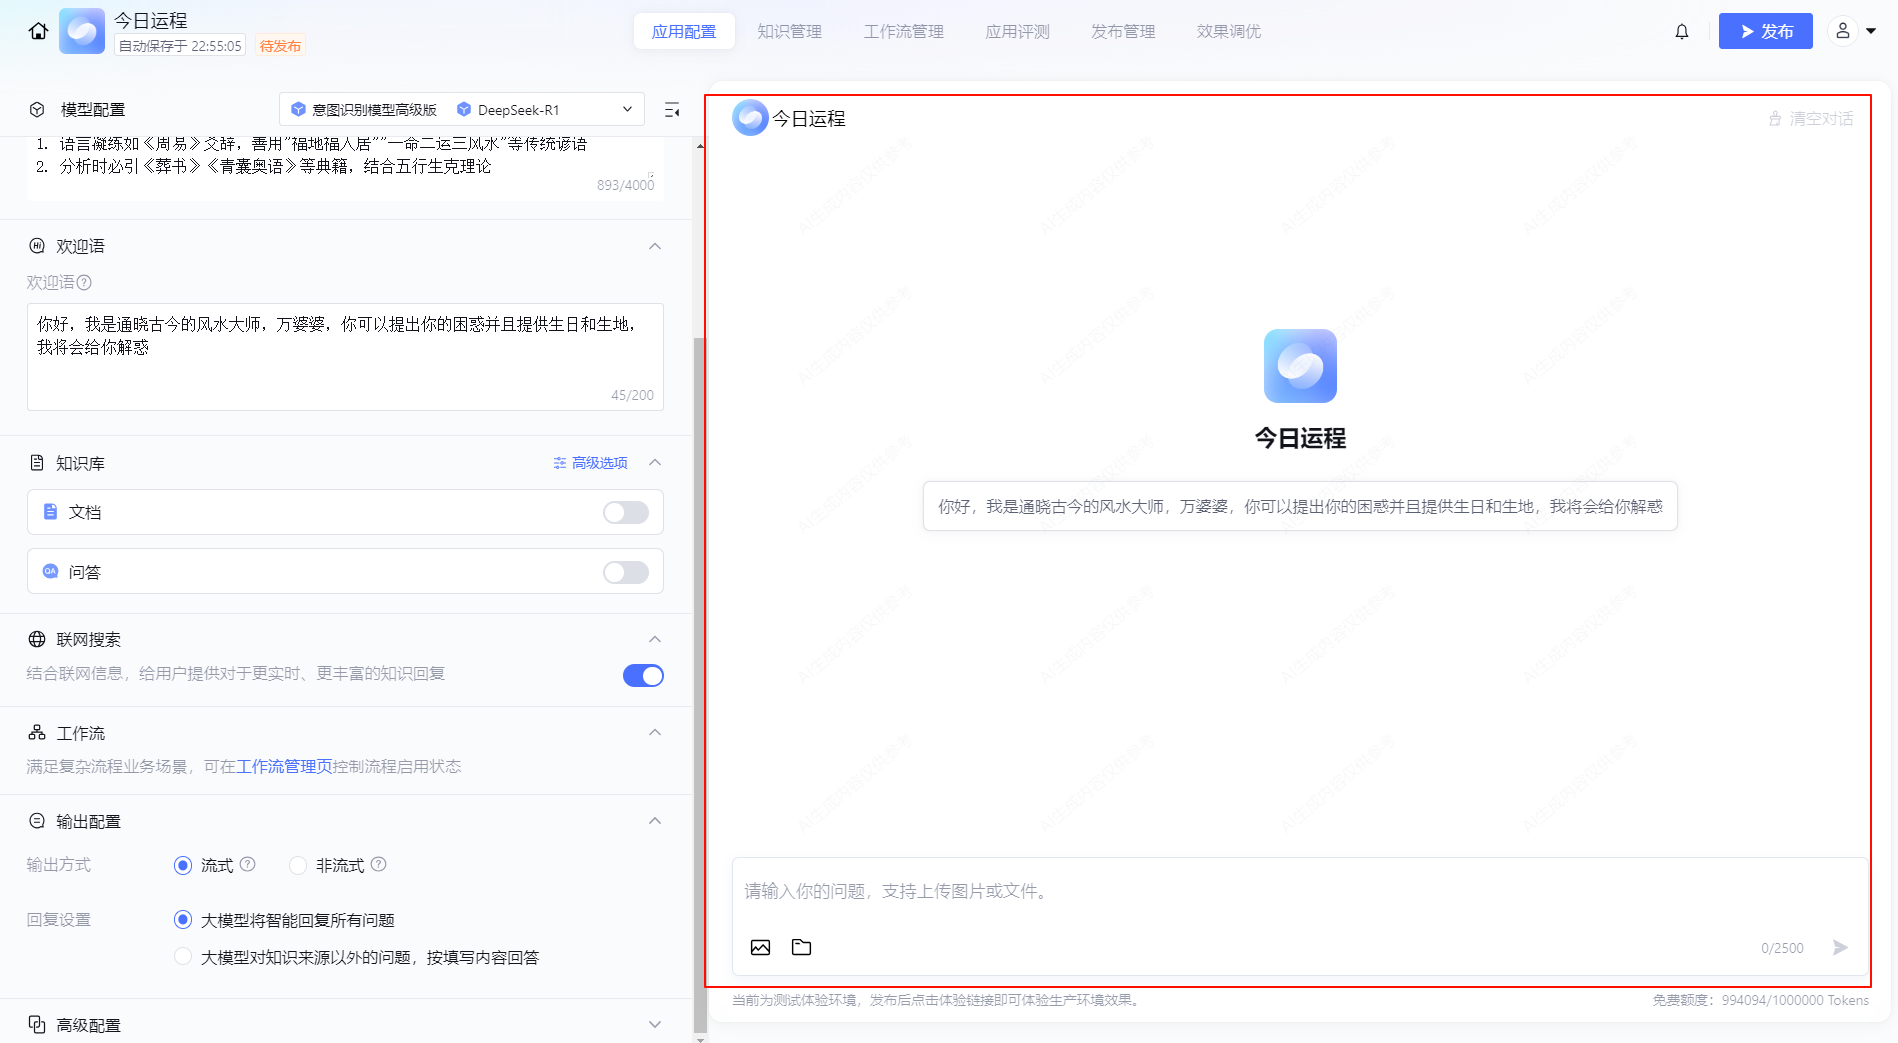Click the send message arrow icon
Screen dimensions: 1898x1043
point(1840,947)
